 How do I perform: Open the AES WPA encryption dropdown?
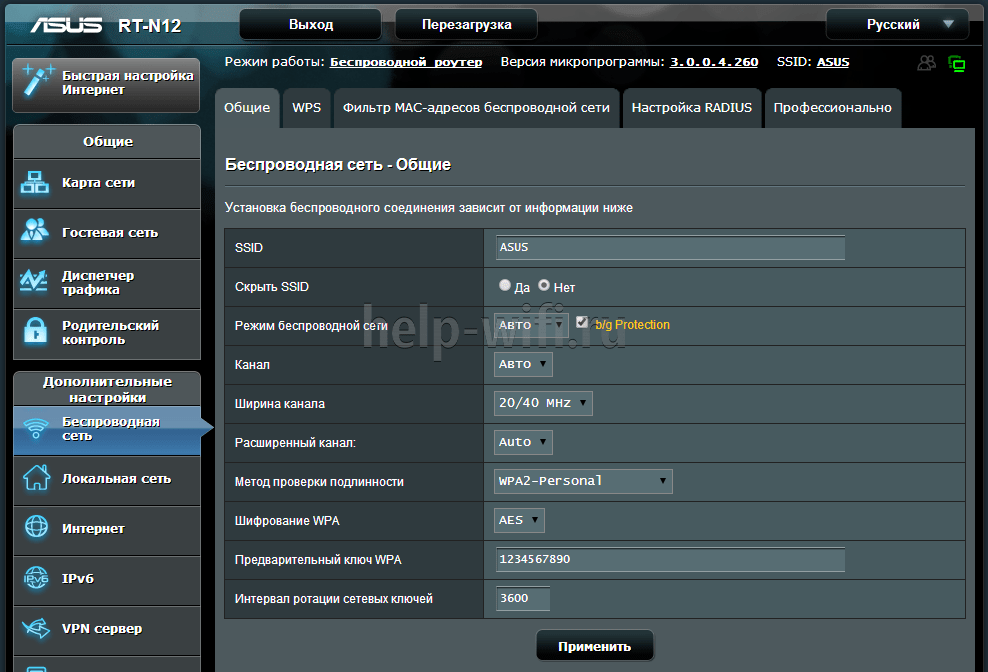point(520,520)
